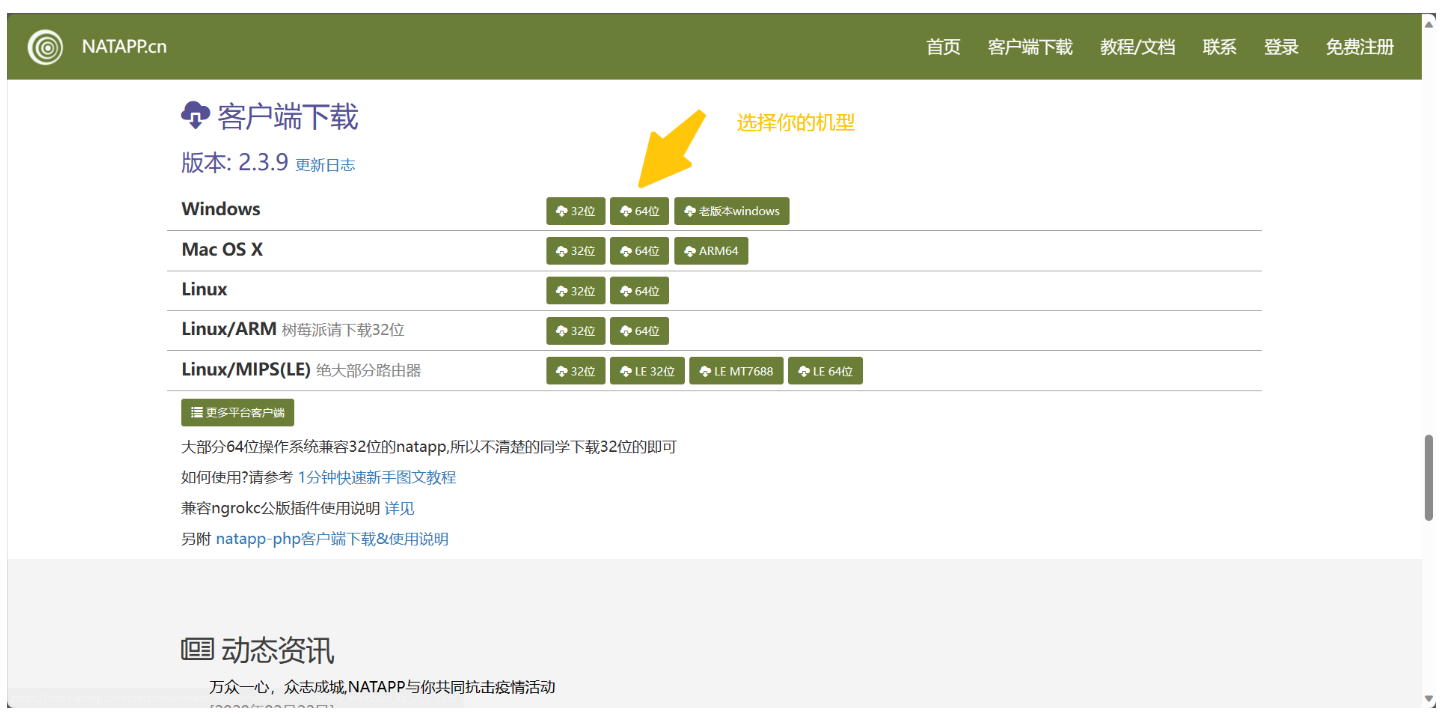Click the page vertical scrollbar thumb
The image size is (1453, 721).
click(1430, 477)
